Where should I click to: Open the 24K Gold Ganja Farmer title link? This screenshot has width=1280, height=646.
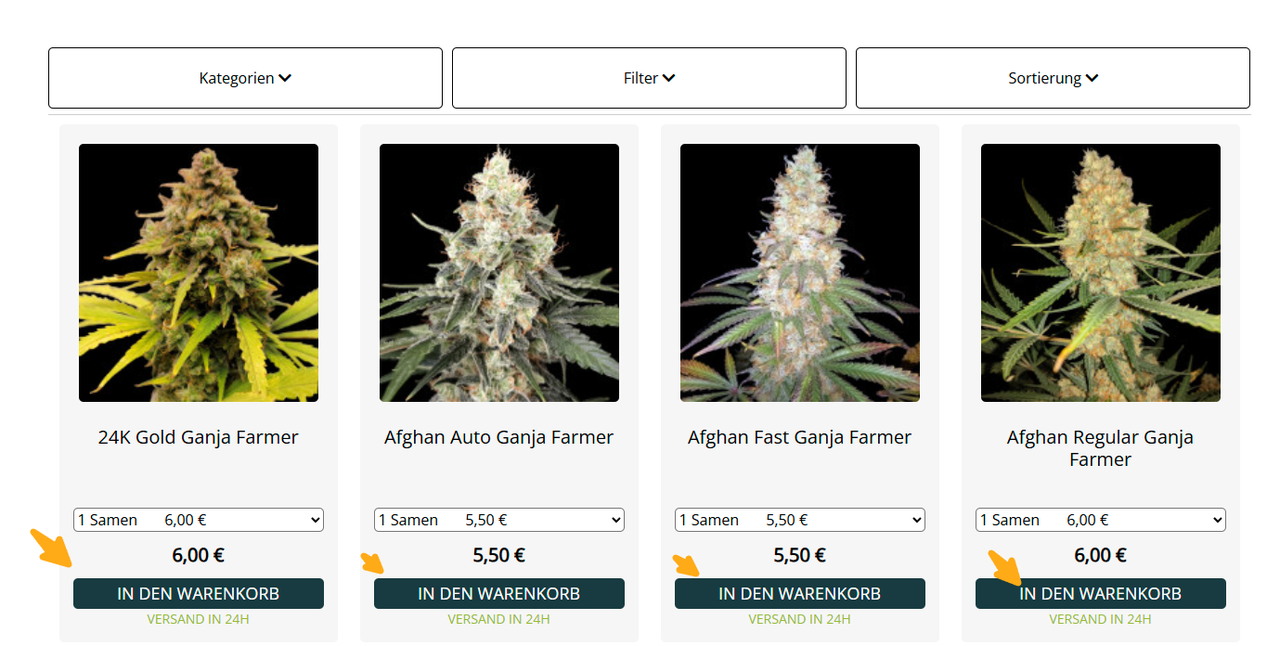pos(198,437)
